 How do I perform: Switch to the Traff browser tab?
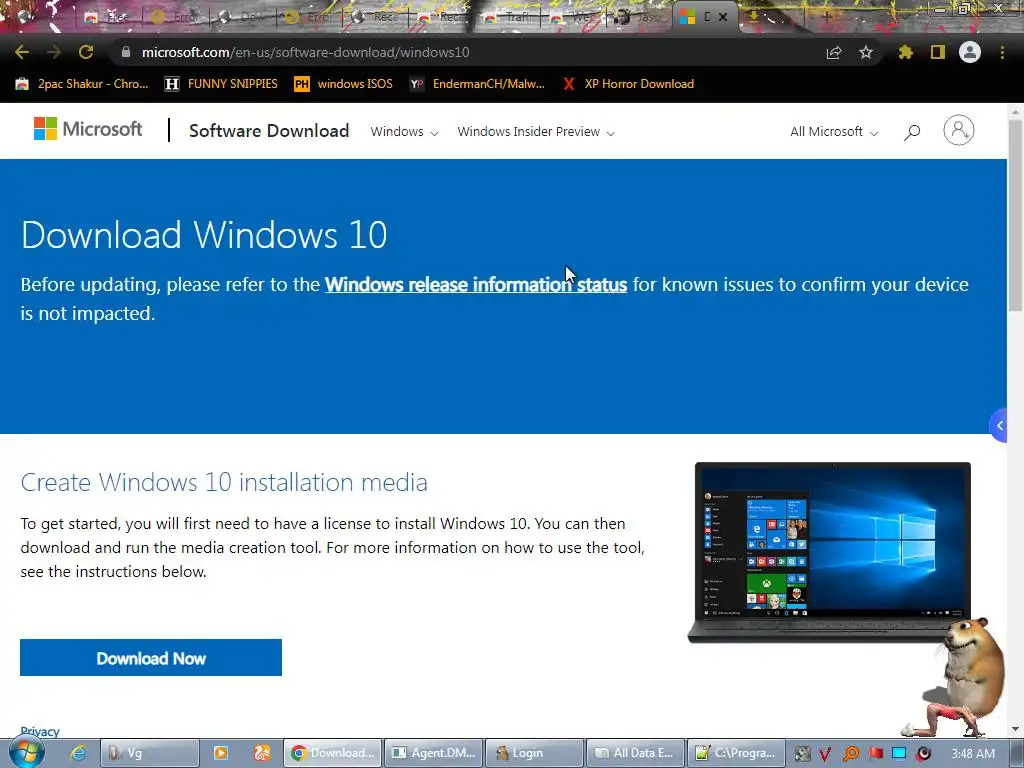pos(509,18)
